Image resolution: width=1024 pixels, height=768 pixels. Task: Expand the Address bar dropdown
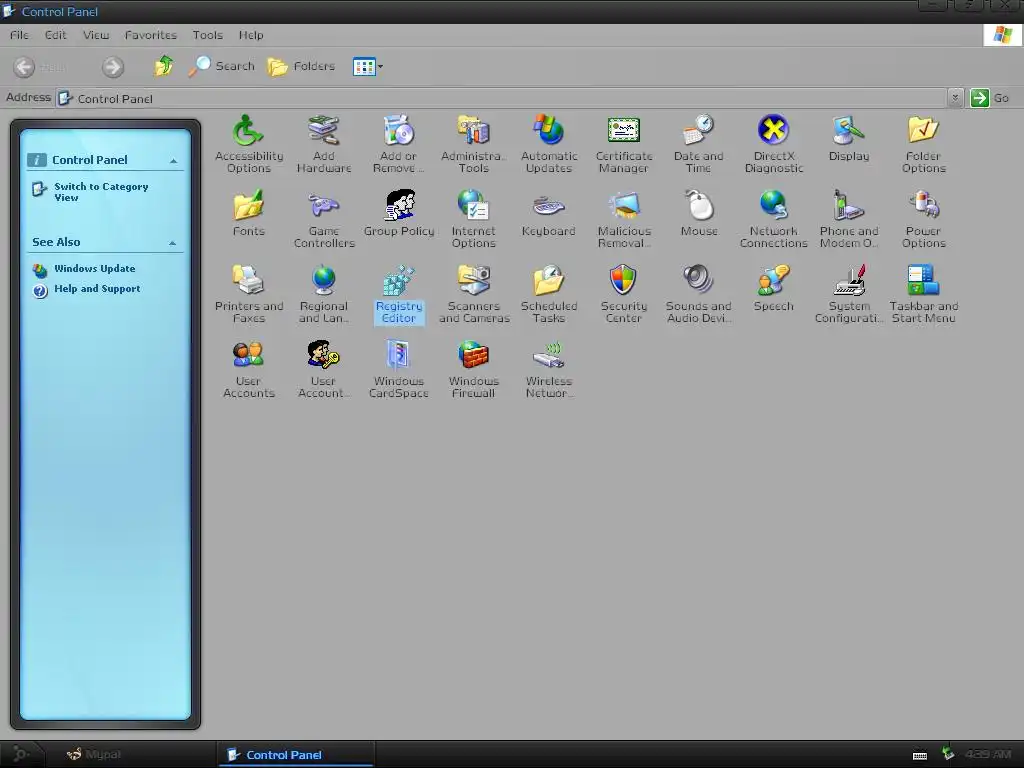pos(955,98)
